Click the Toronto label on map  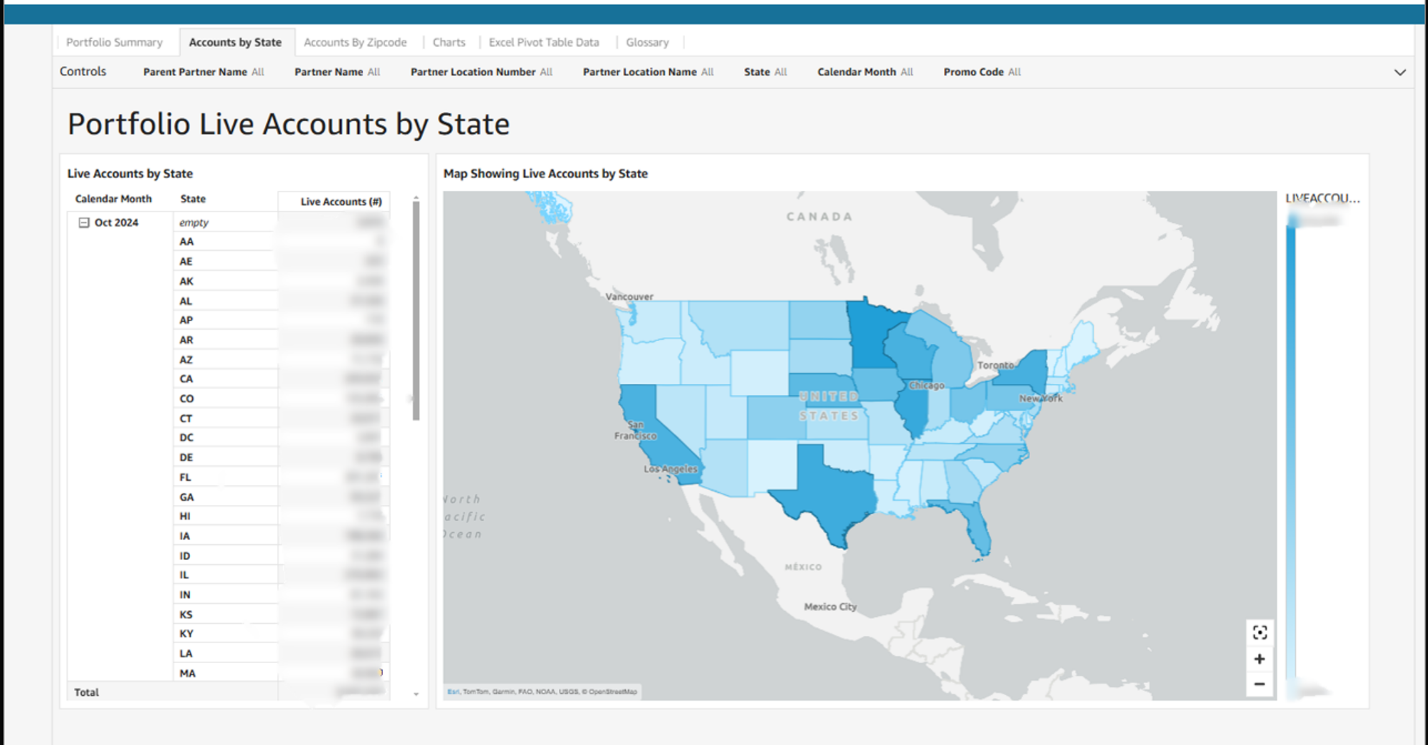click(996, 366)
